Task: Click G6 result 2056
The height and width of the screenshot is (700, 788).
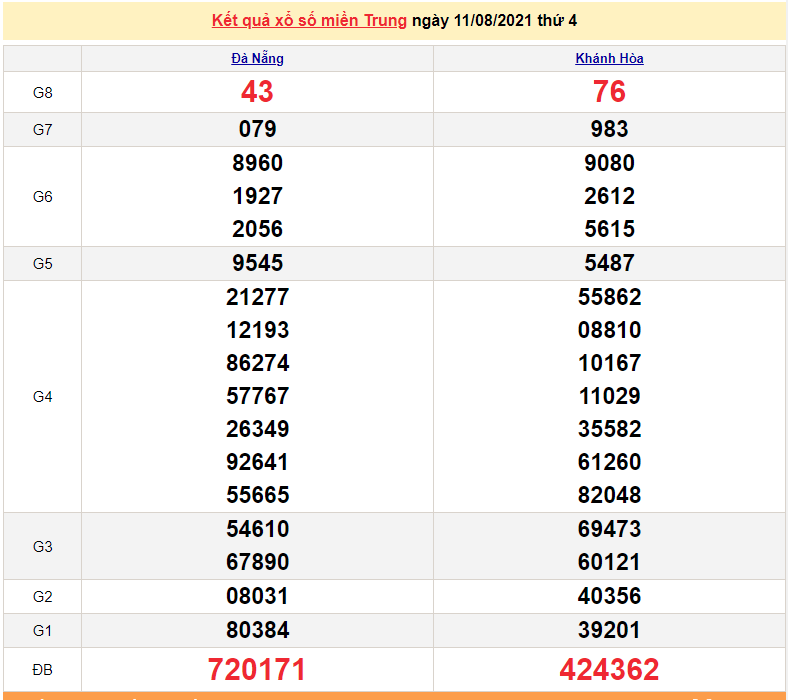Action: pyautogui.click(x=257, y=229)
